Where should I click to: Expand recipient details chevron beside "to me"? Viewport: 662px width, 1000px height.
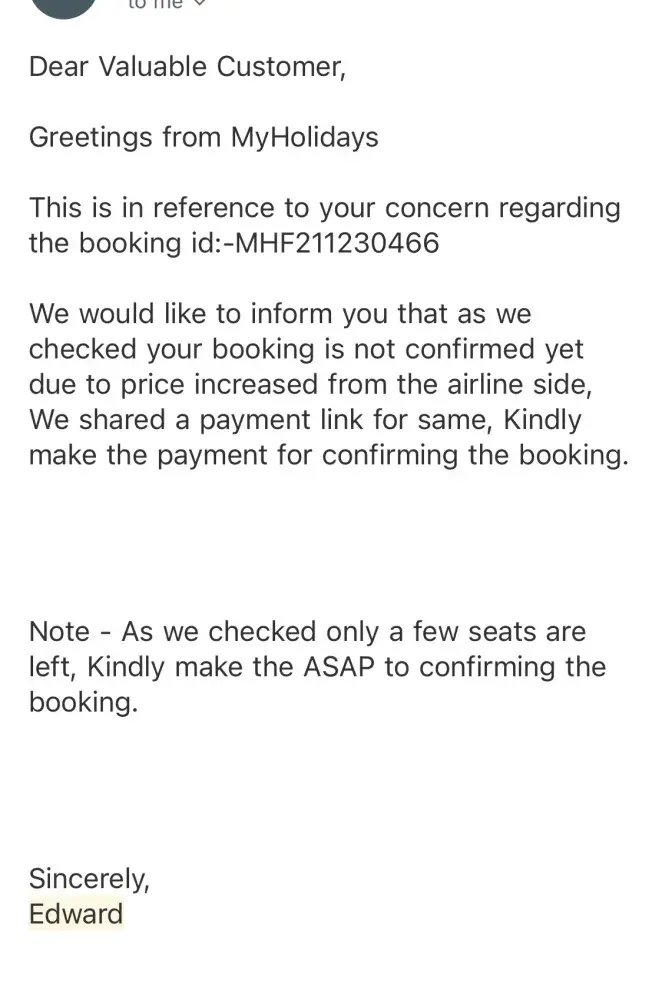pos(198,5)
